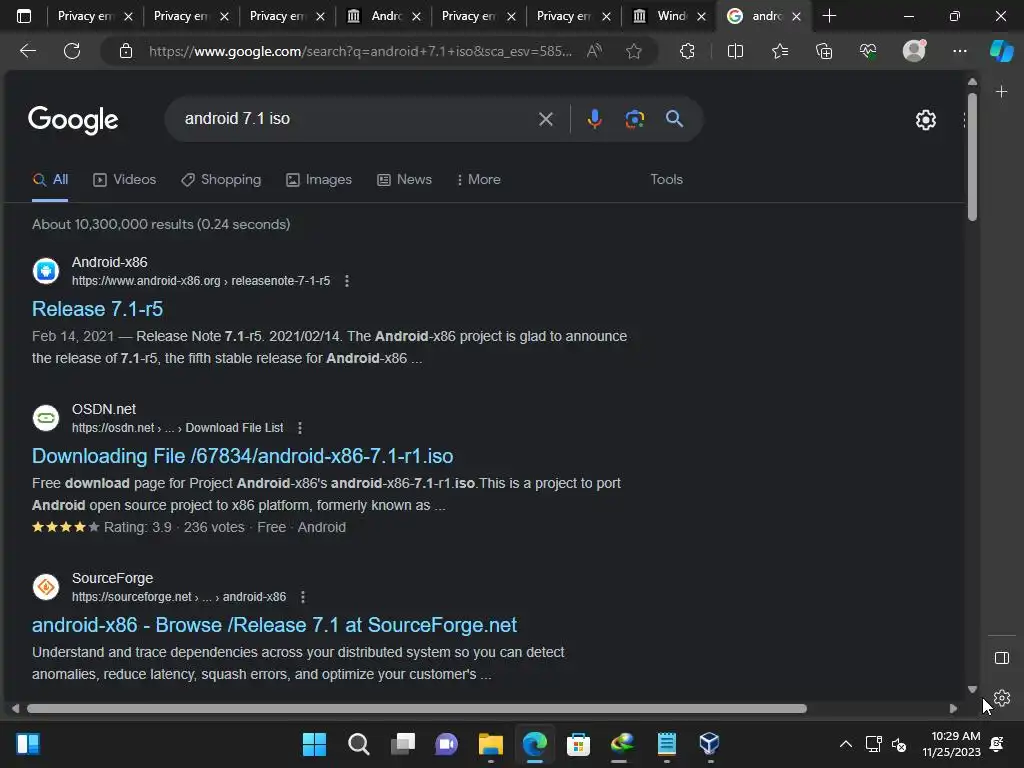Switch to the Videos results tab

[125, 180]
